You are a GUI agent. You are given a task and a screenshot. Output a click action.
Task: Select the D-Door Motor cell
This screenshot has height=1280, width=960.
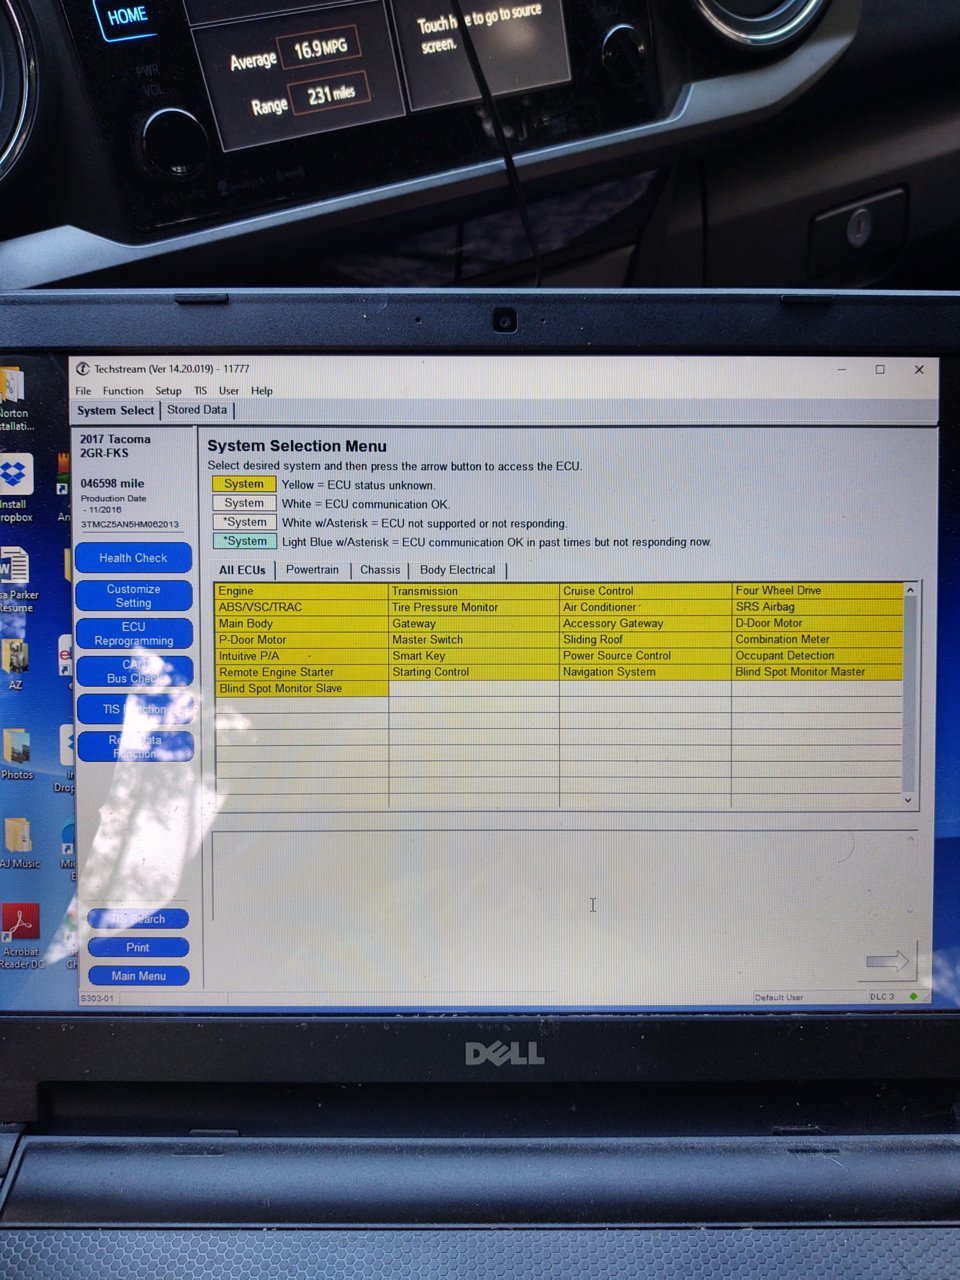click(817, 623)
